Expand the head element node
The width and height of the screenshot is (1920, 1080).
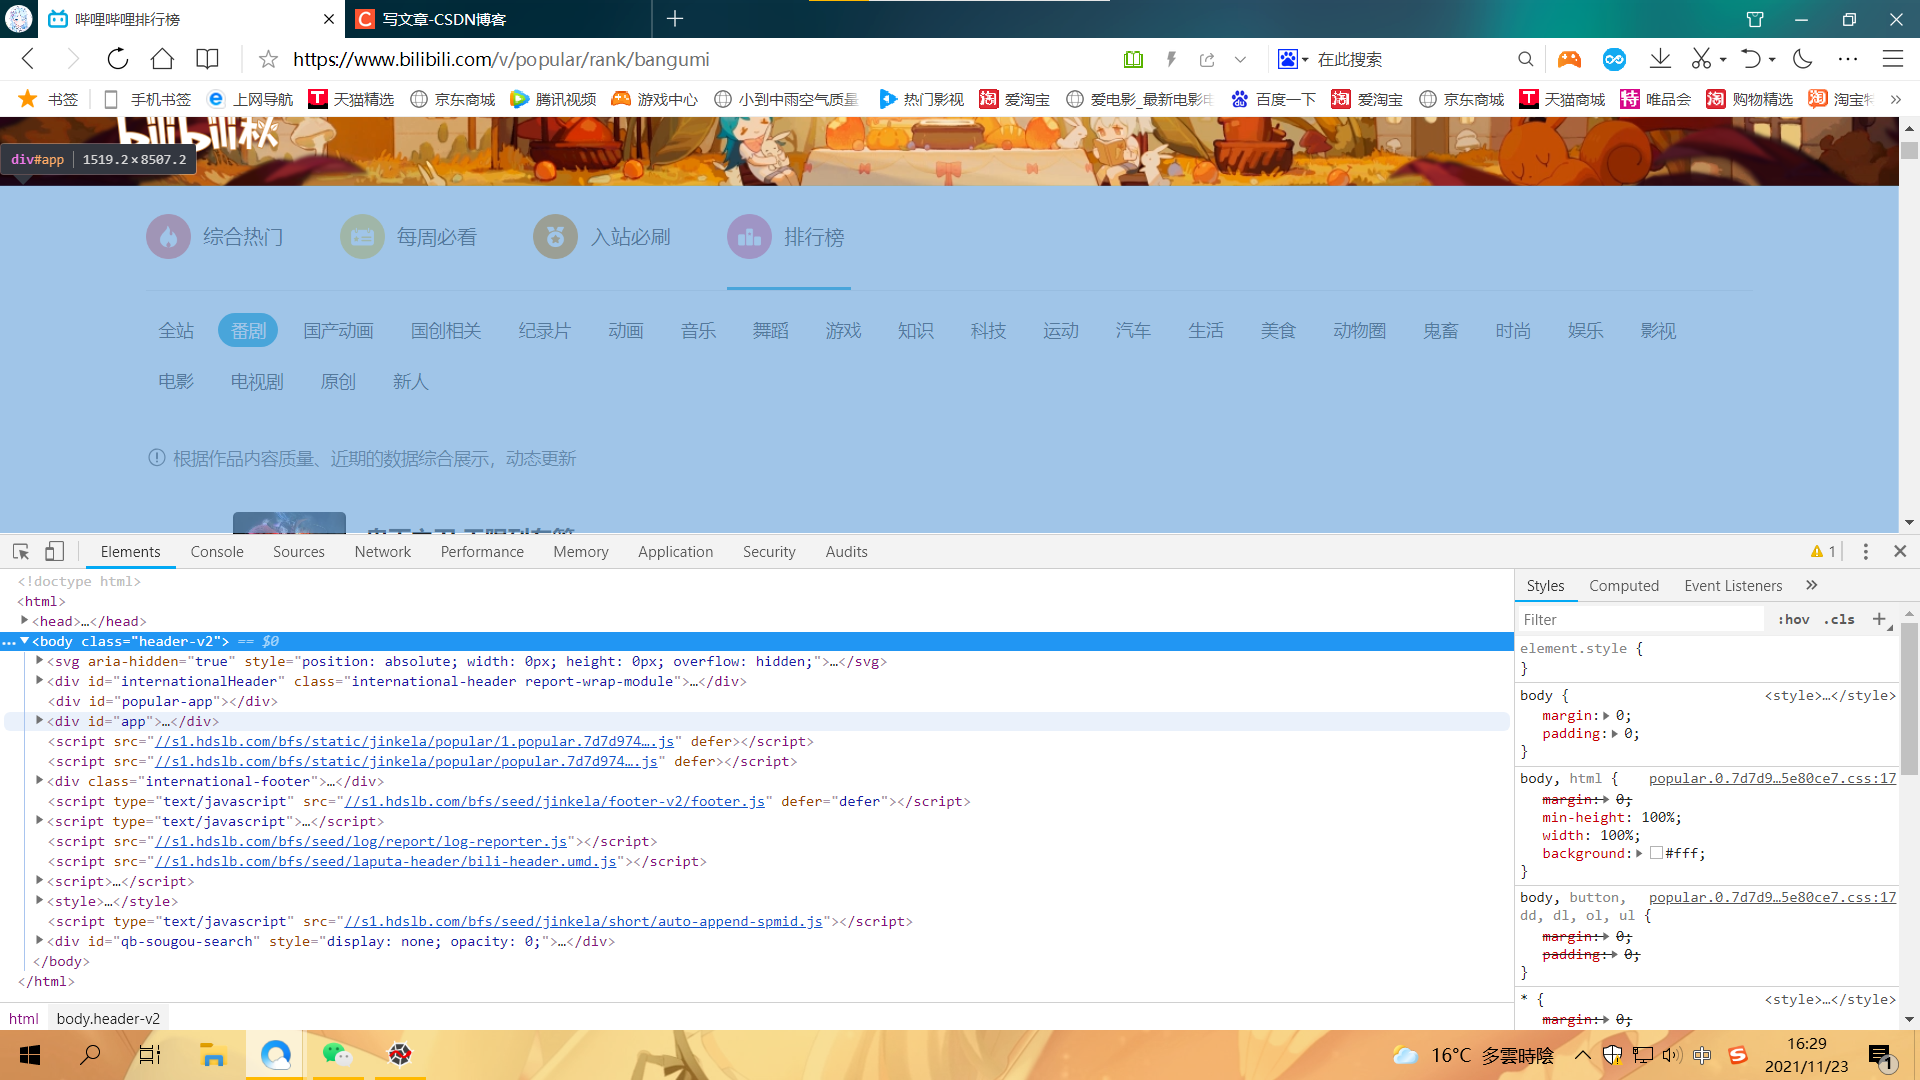tap(25, 621)
